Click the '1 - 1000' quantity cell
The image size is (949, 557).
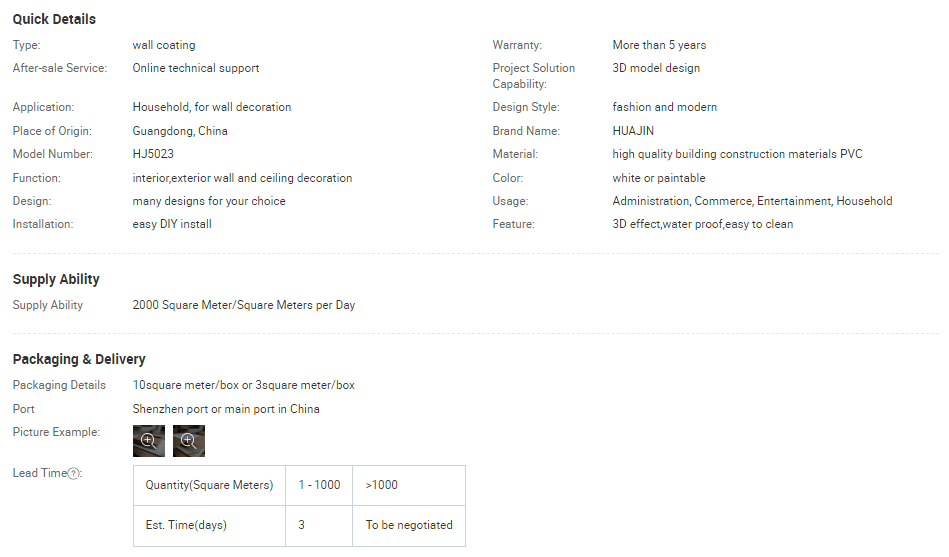[x=319, y=485]
